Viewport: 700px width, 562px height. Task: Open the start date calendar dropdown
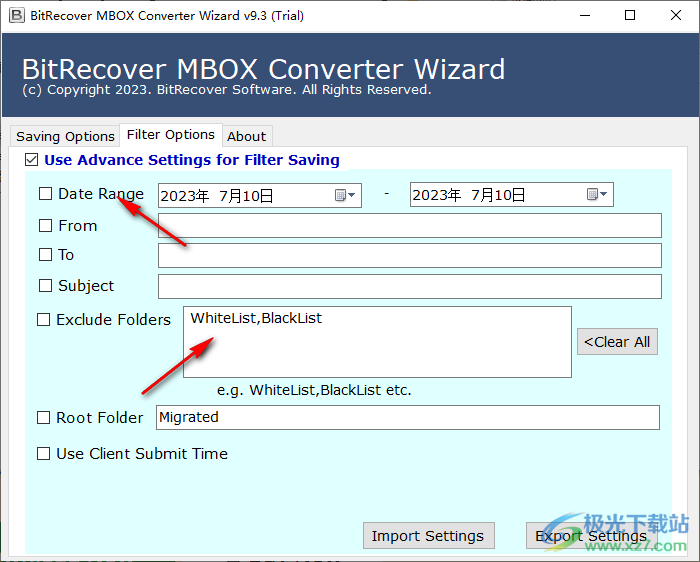click(x=345, y=195)
